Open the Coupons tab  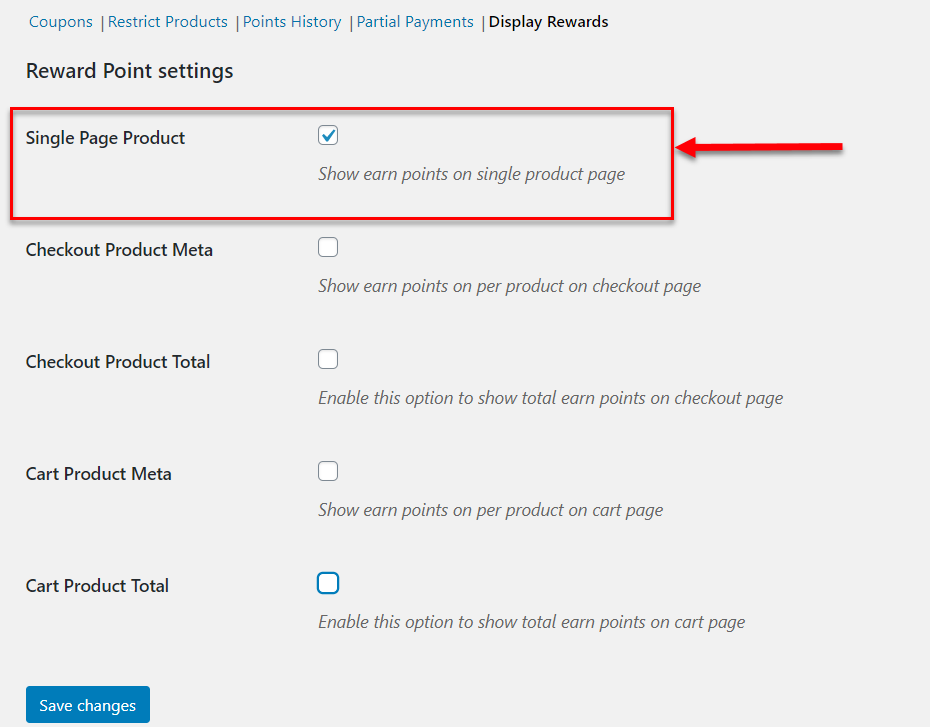[60, 22]
